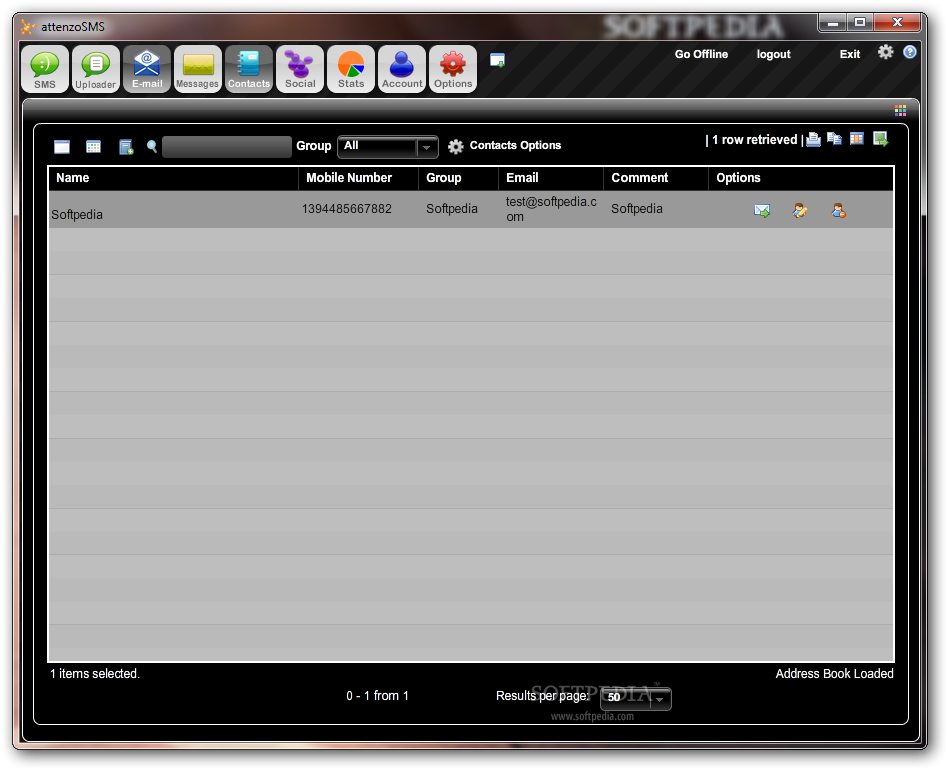948x770 pixels.
Task: Click the '1 row retrieved' text
Action: pos(755,140)
